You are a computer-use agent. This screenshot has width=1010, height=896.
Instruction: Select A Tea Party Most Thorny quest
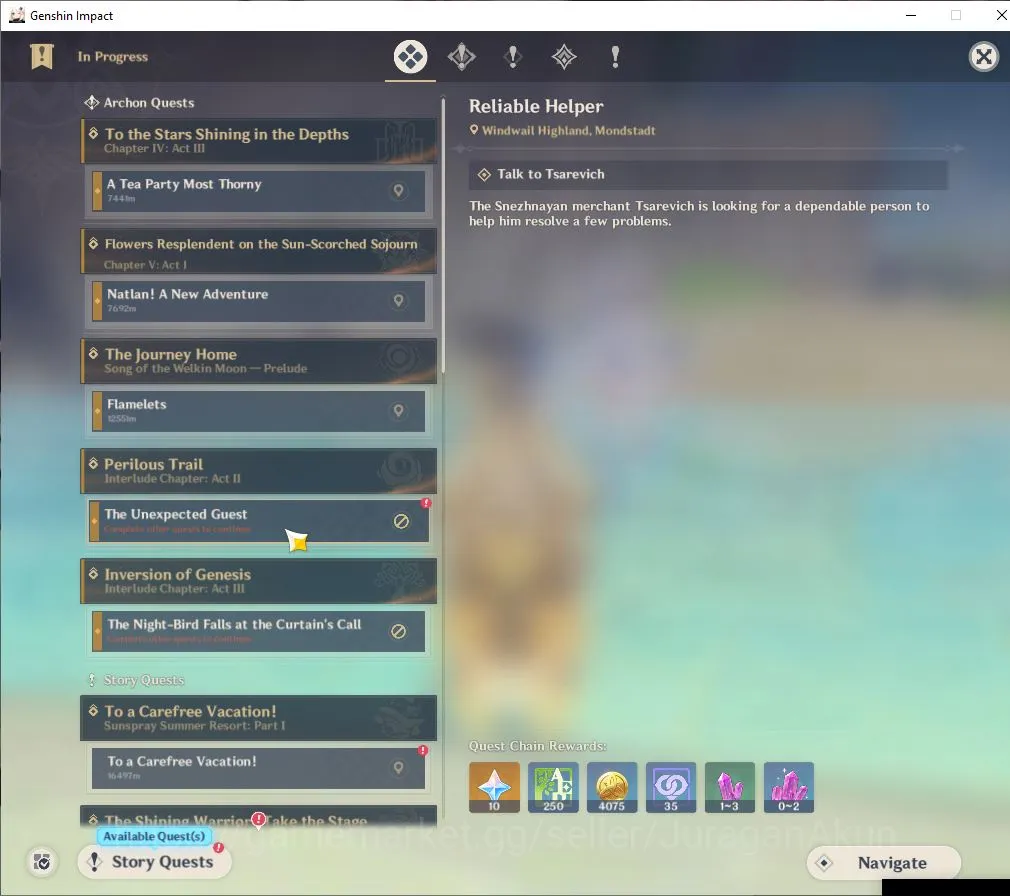click(x=259, y=191)
